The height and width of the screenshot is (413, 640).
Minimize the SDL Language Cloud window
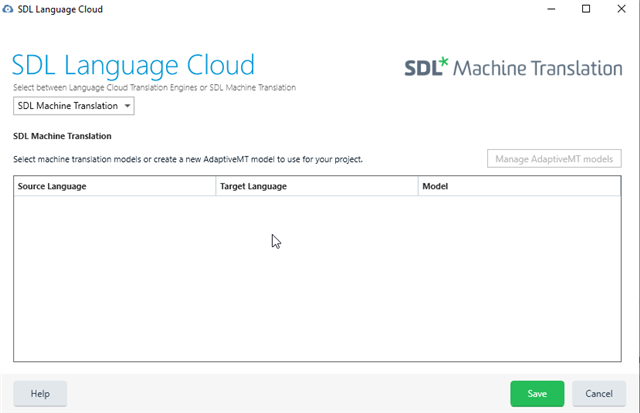(x=551, y=9)
